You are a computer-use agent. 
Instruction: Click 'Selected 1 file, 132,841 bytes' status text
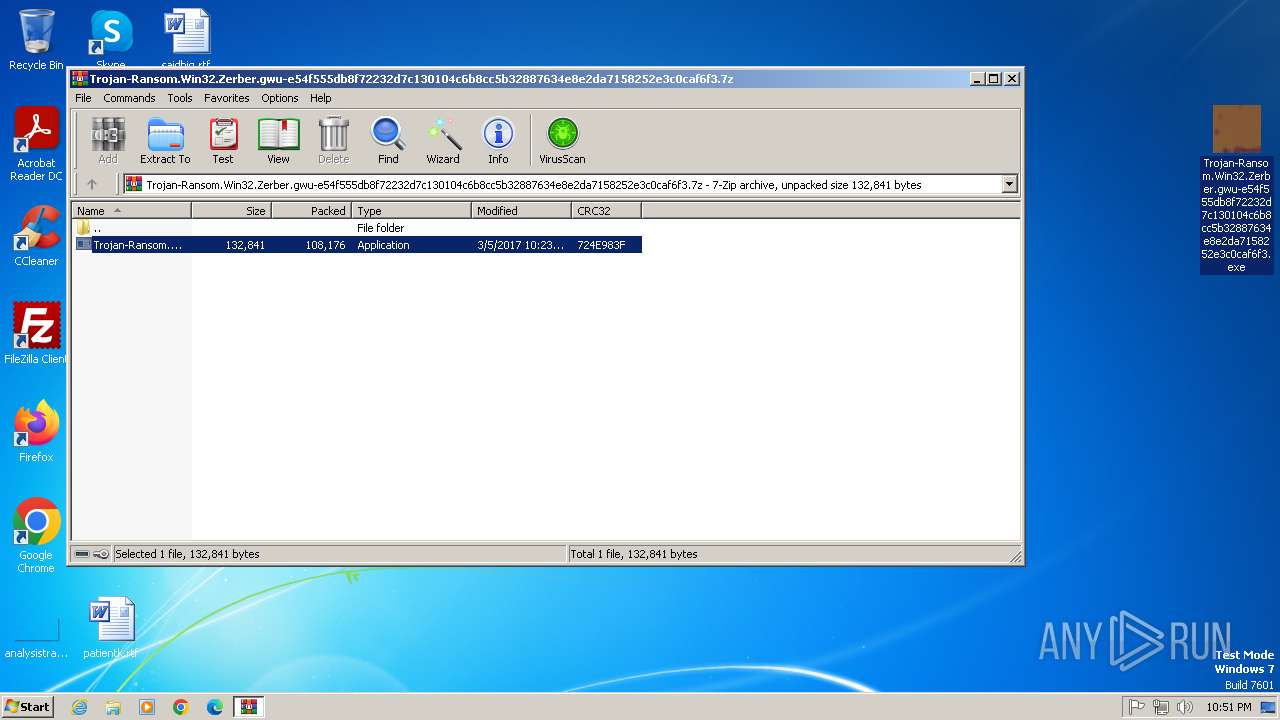(187, 554)
